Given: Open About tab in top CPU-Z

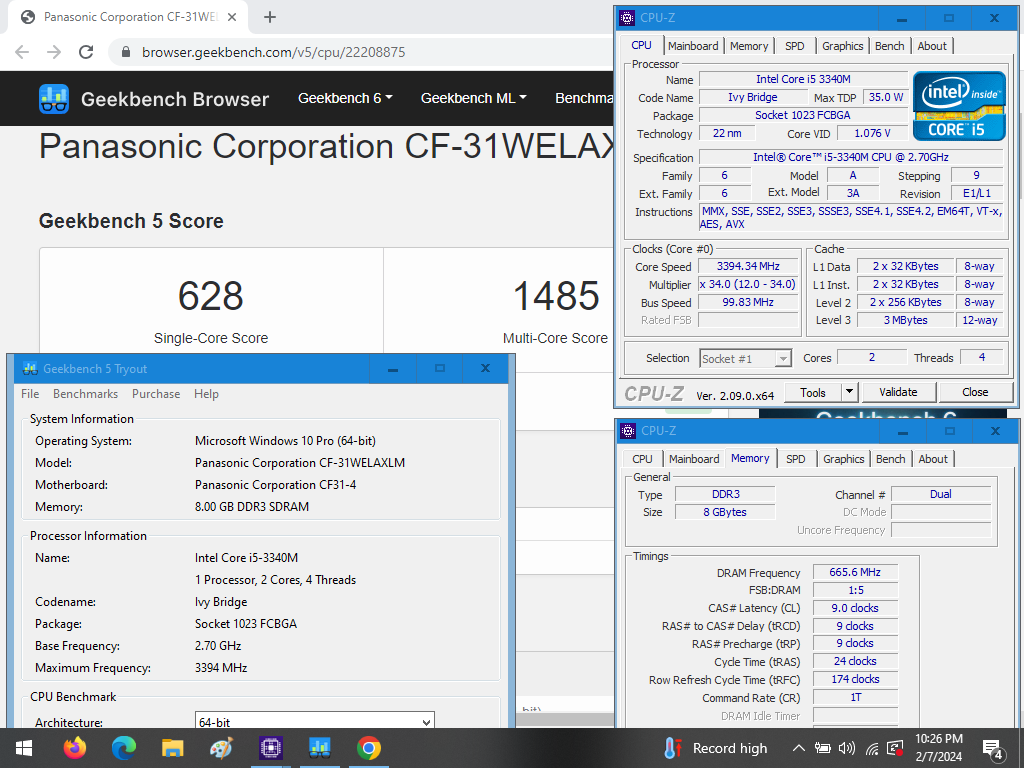Looking at the screenshot, I should [932, 46].
